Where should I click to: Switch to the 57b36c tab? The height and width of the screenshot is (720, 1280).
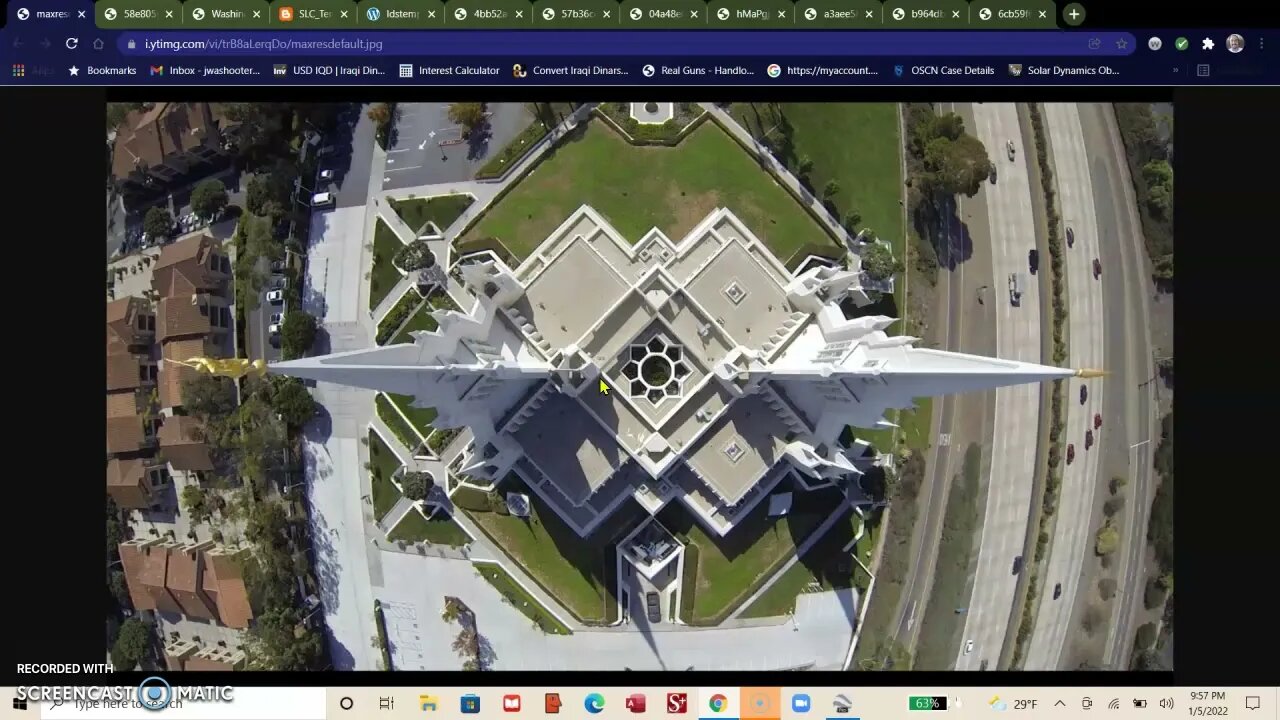575,14
